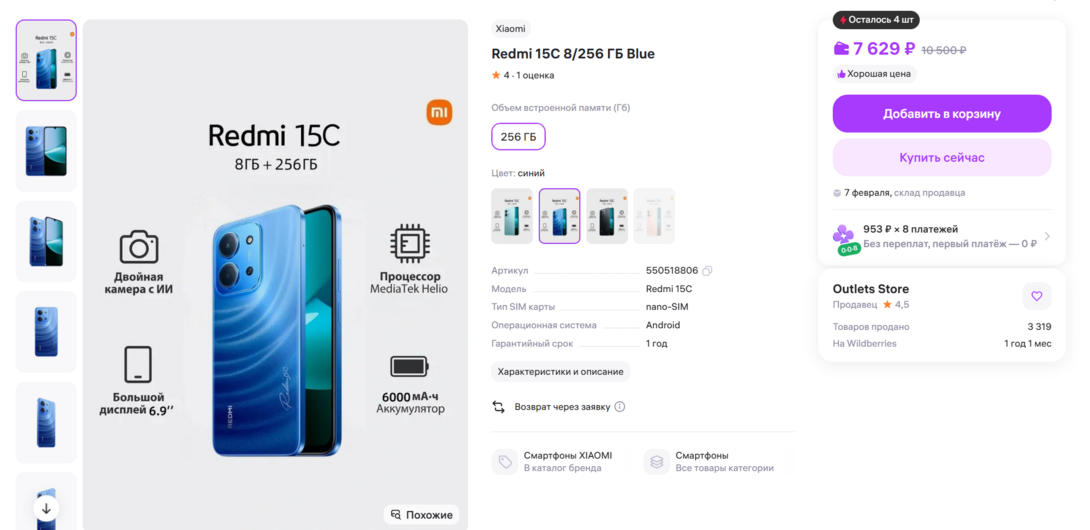
Task: Click the smartphones category stack icon
Action: 656,462
